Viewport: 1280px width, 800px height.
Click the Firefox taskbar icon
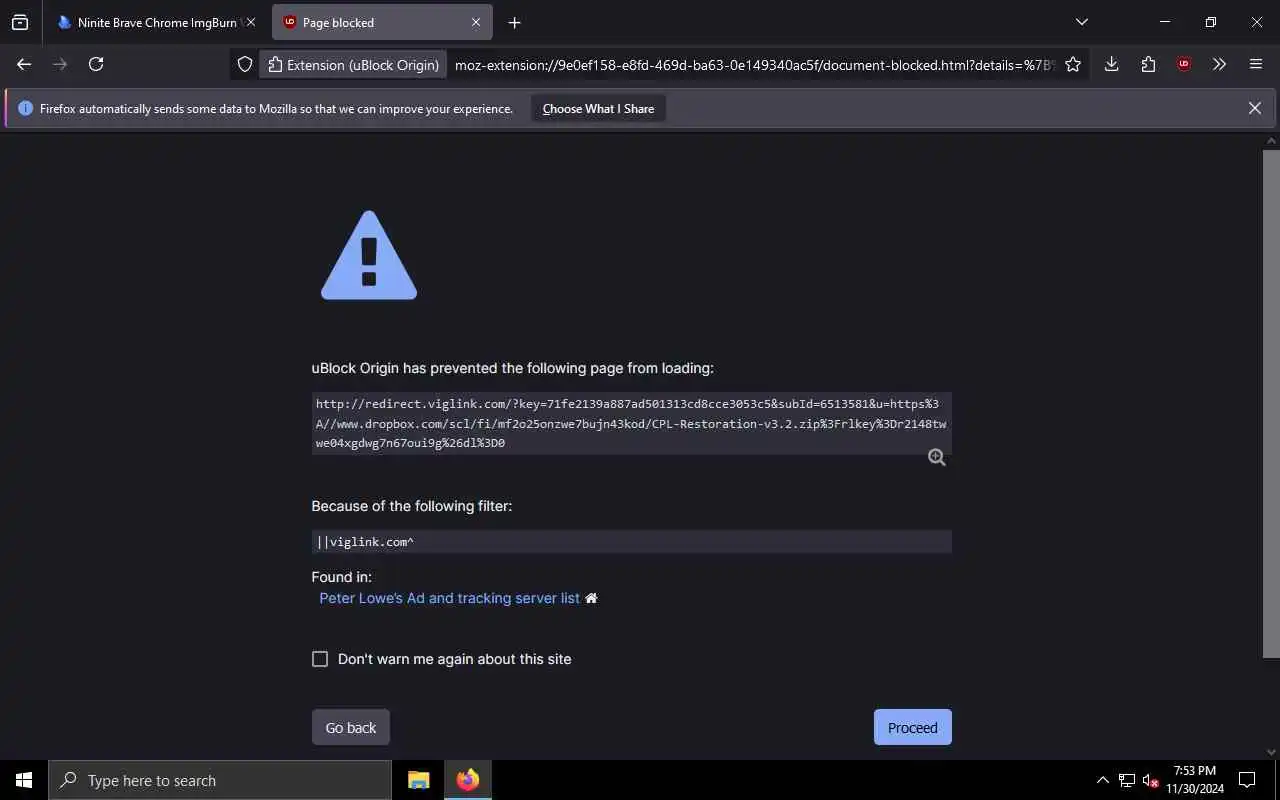tap(468, 780)
